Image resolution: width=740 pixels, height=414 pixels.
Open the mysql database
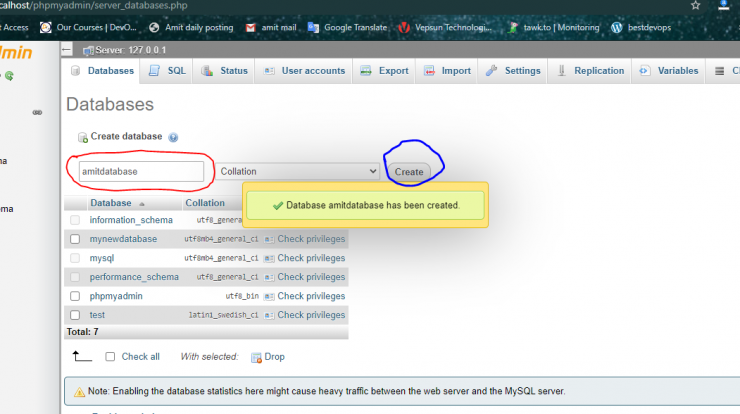pos(102,258)
